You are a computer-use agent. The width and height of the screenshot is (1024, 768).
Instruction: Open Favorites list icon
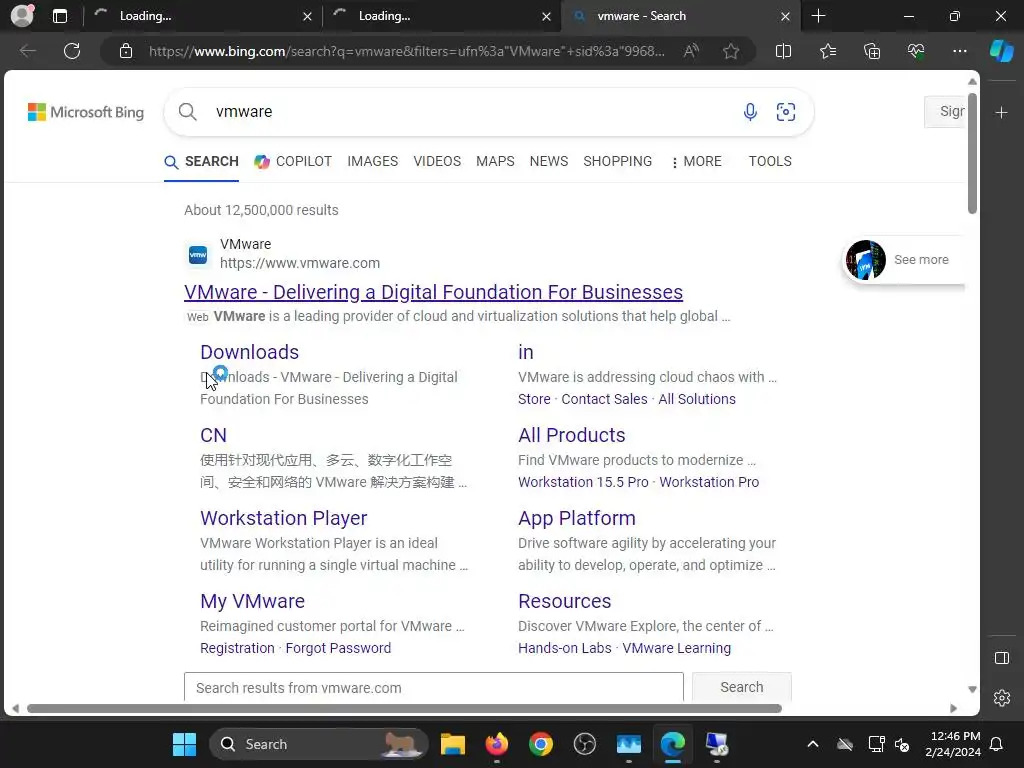[827, 51]
